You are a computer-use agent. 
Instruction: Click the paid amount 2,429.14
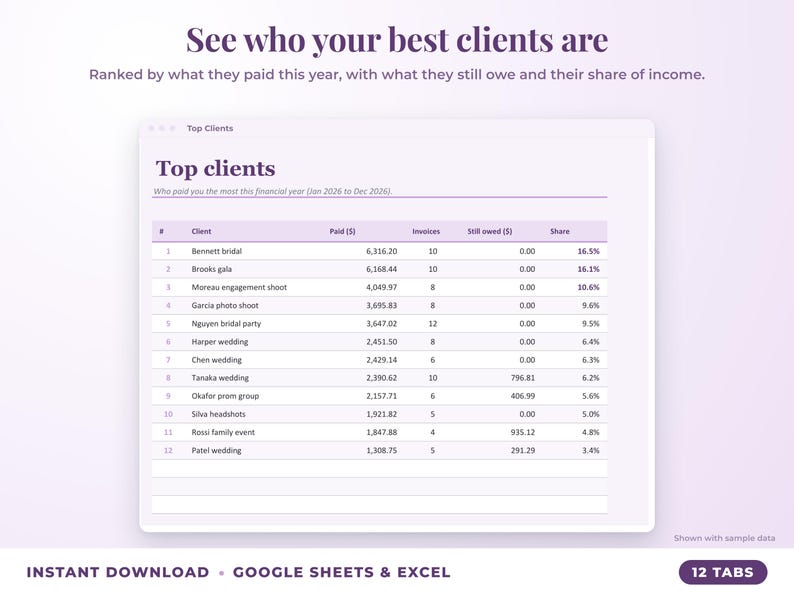click(x=381, y=360)
